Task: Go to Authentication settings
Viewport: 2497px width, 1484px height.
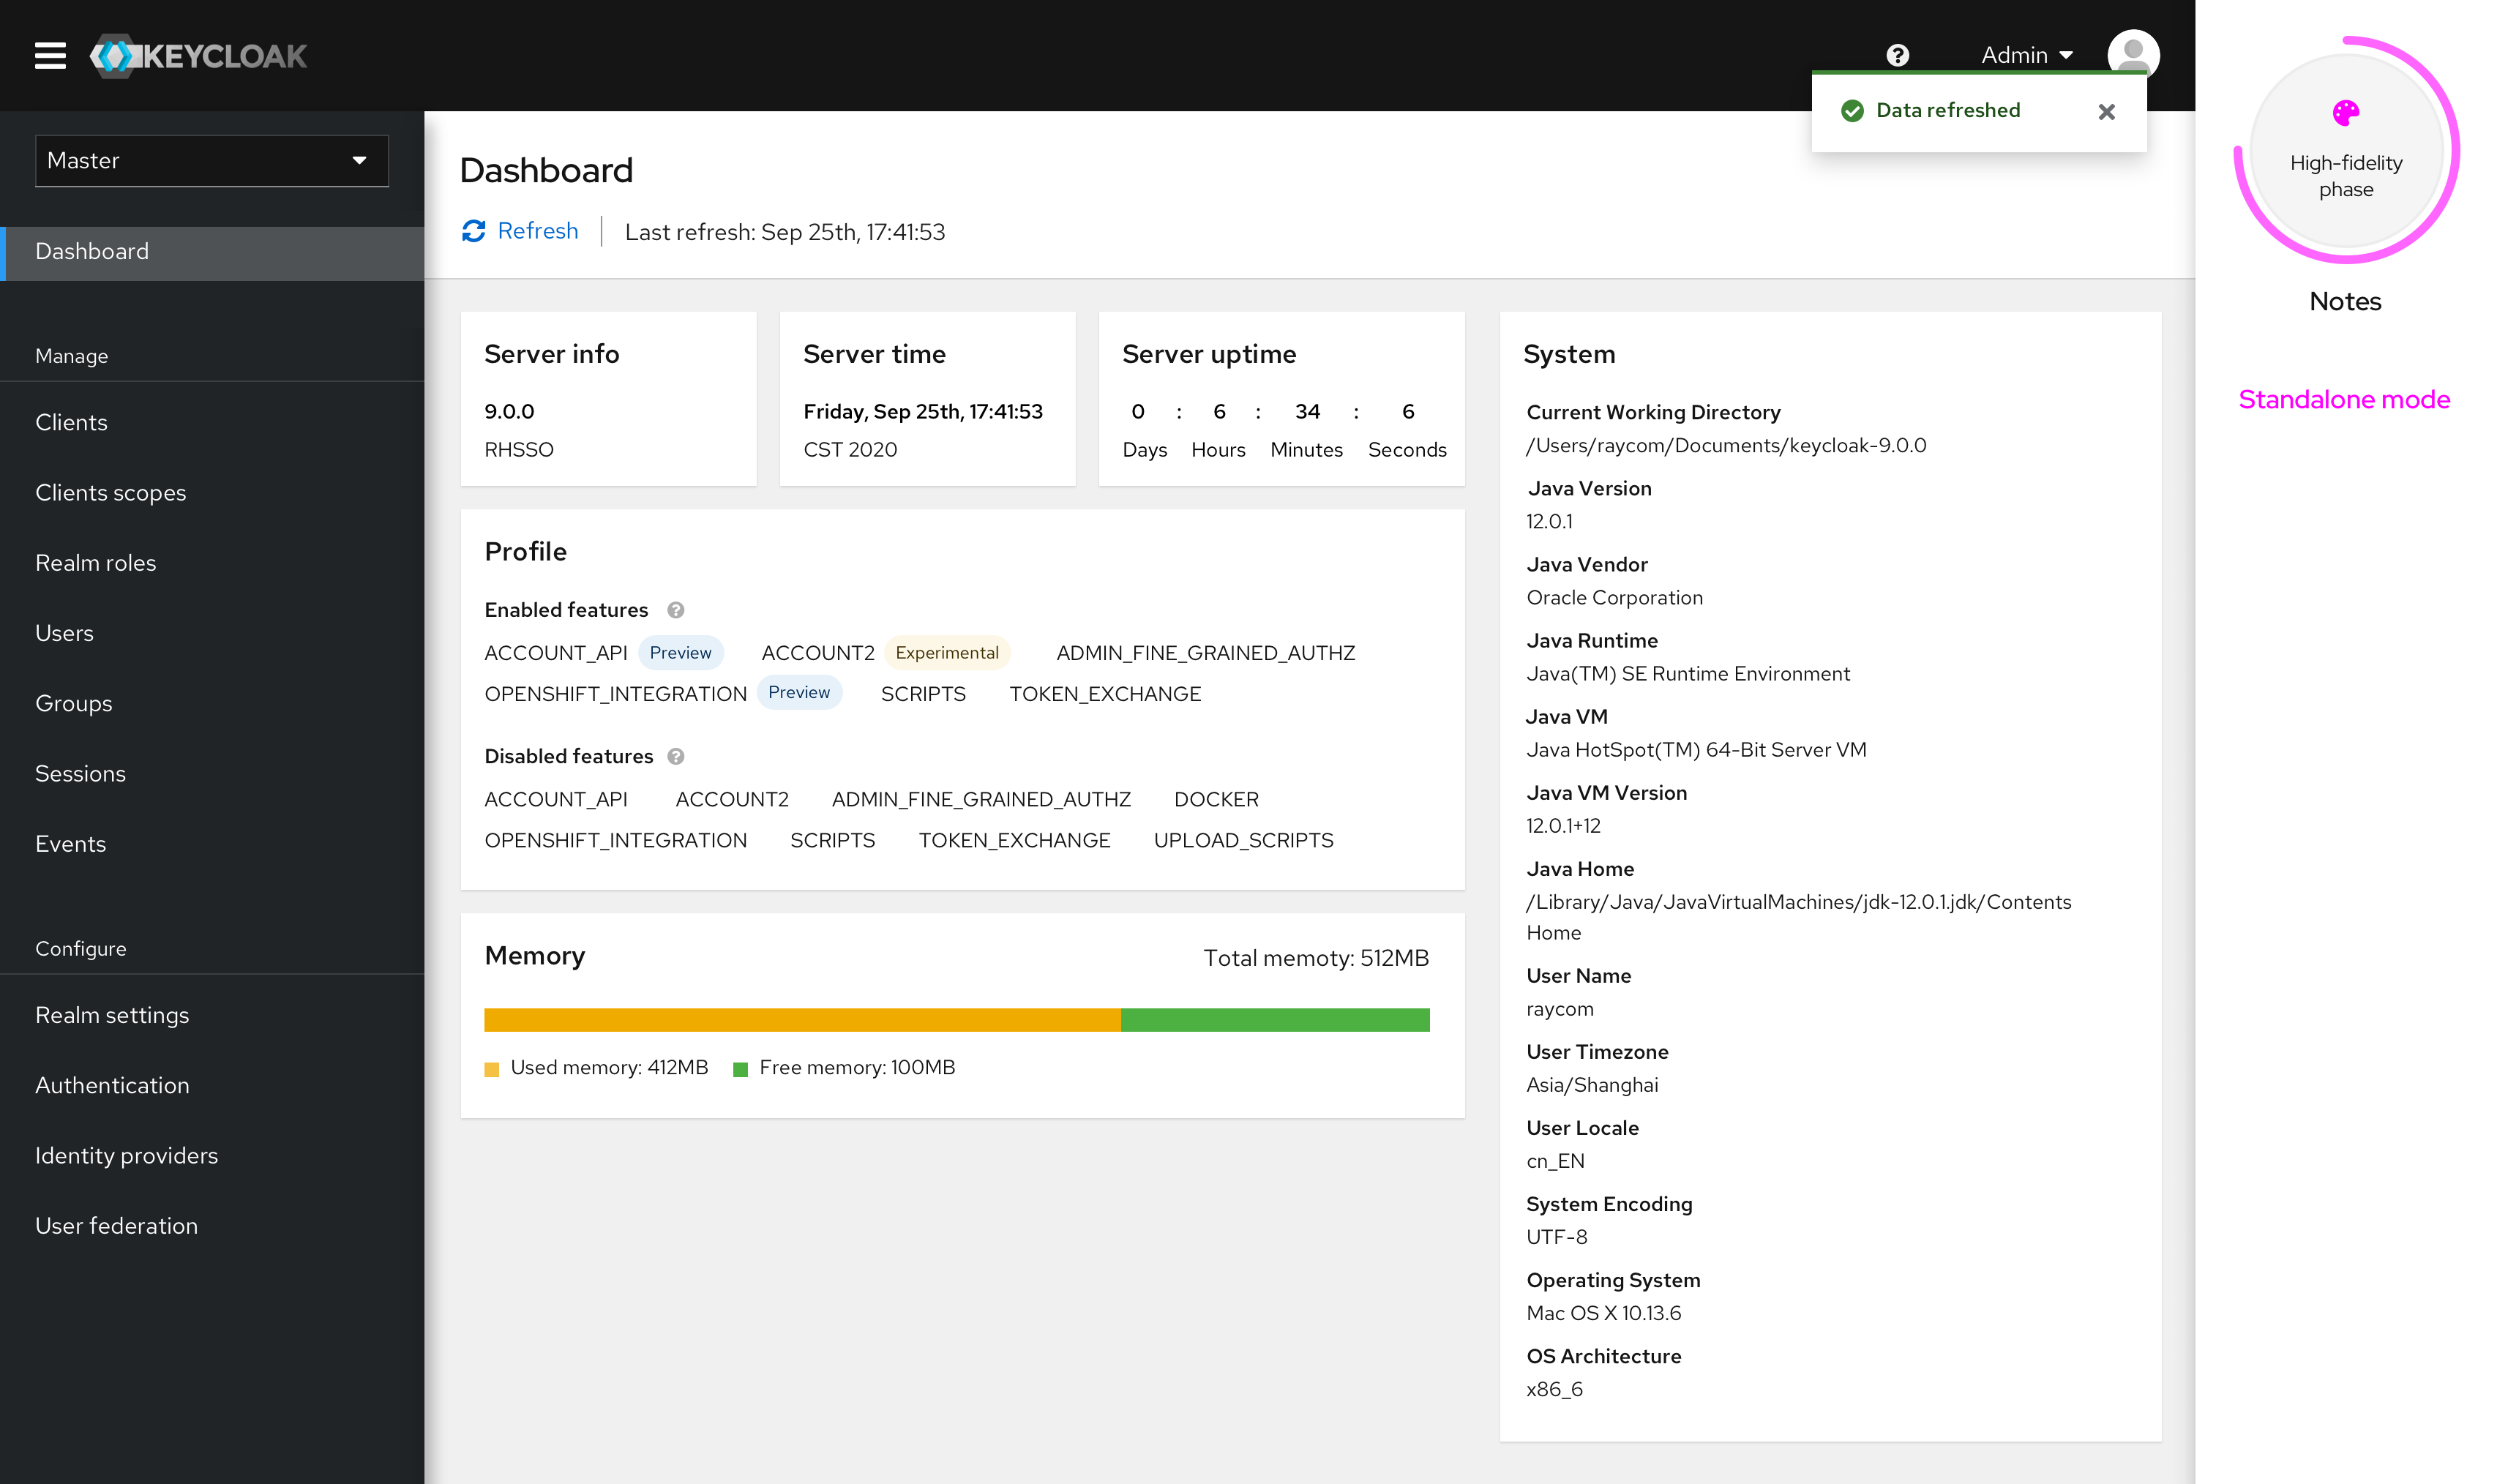Action: 112,1085
